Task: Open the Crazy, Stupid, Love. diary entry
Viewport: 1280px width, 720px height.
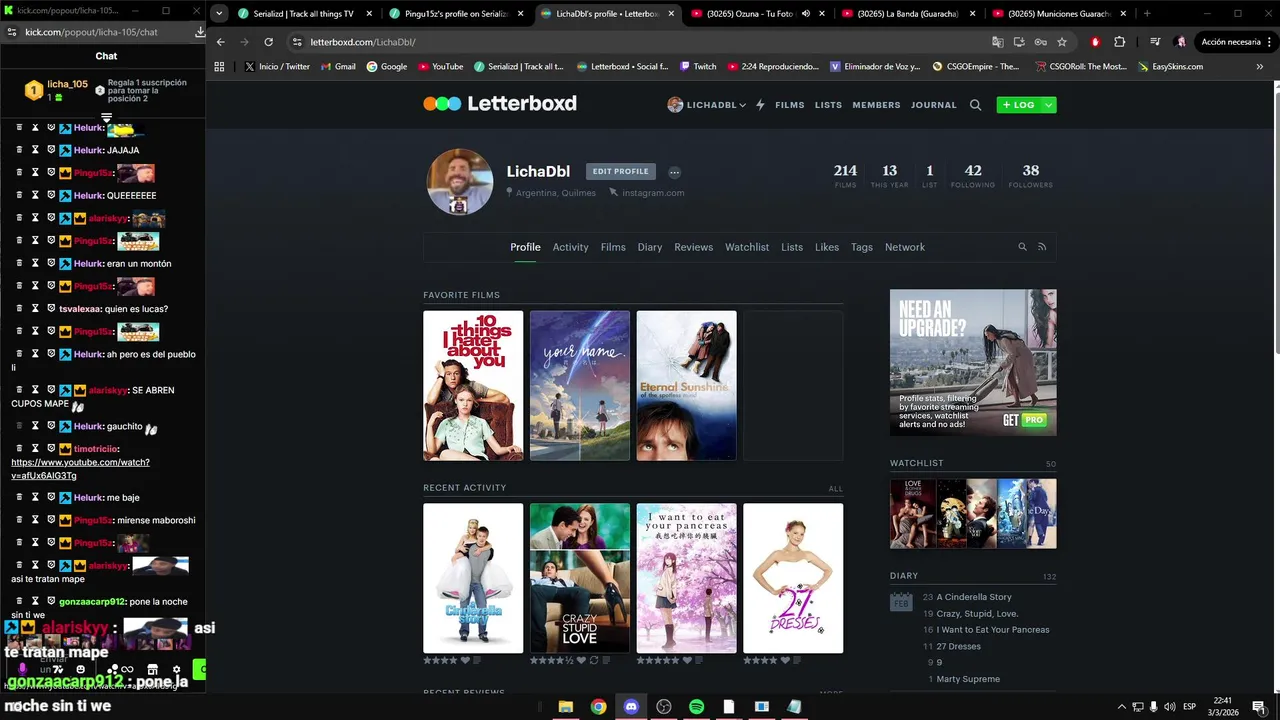Action: pos(978,613)
